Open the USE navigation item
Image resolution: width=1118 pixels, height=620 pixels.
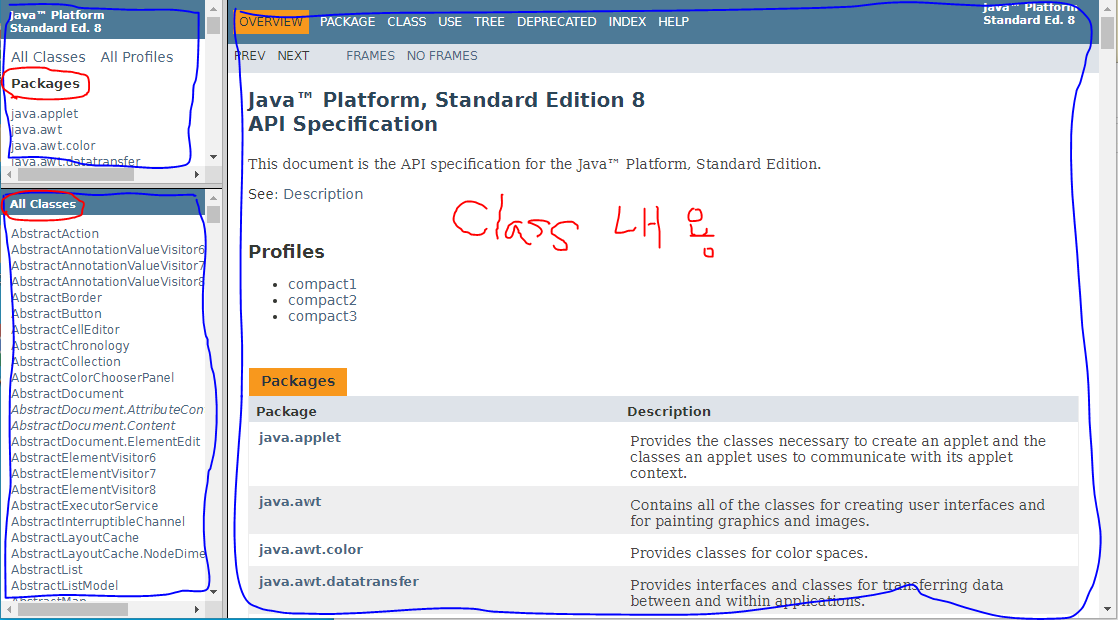[x=450, y=21]
